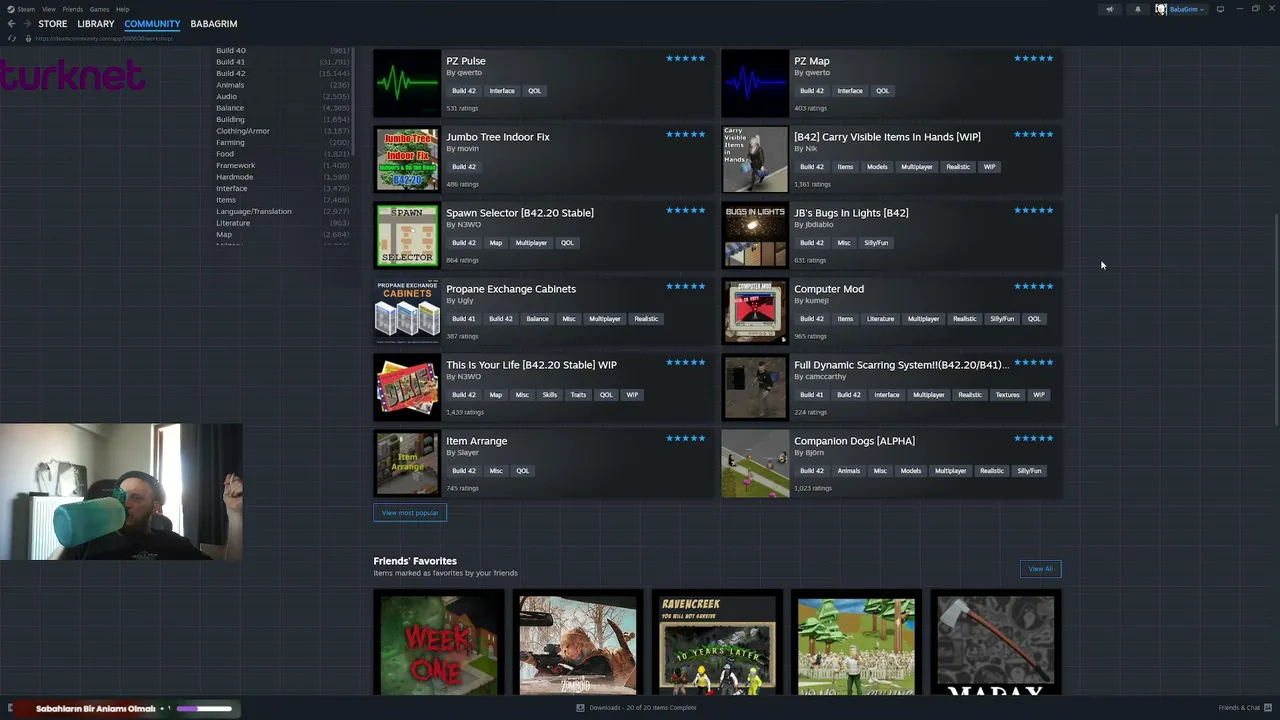Click the QOL tag on PZ Pulse
Viewport: 1280px width, 720px height.
[535, 91]
